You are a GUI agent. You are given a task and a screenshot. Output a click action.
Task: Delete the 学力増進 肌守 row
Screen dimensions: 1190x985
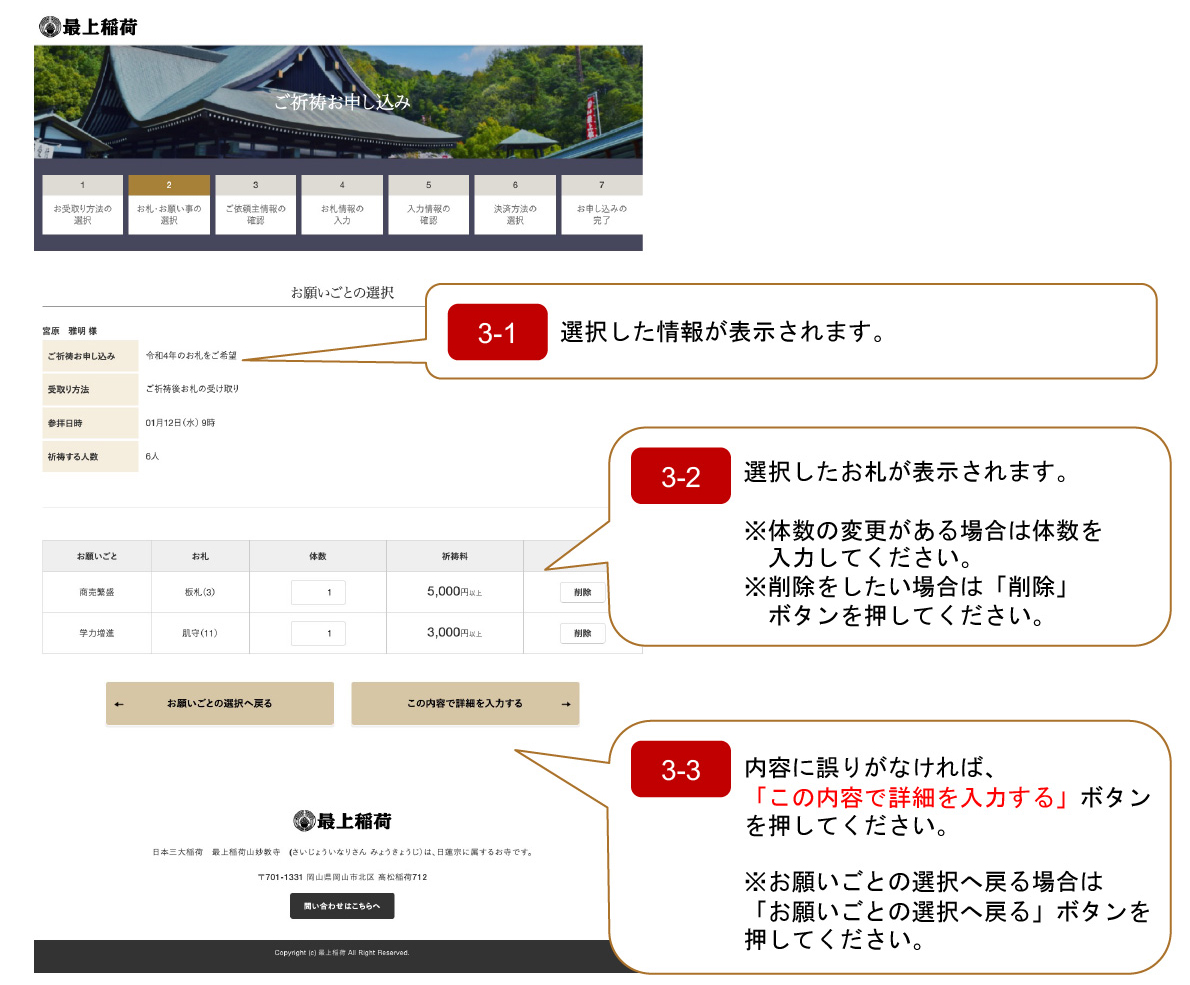click(582, 633)
